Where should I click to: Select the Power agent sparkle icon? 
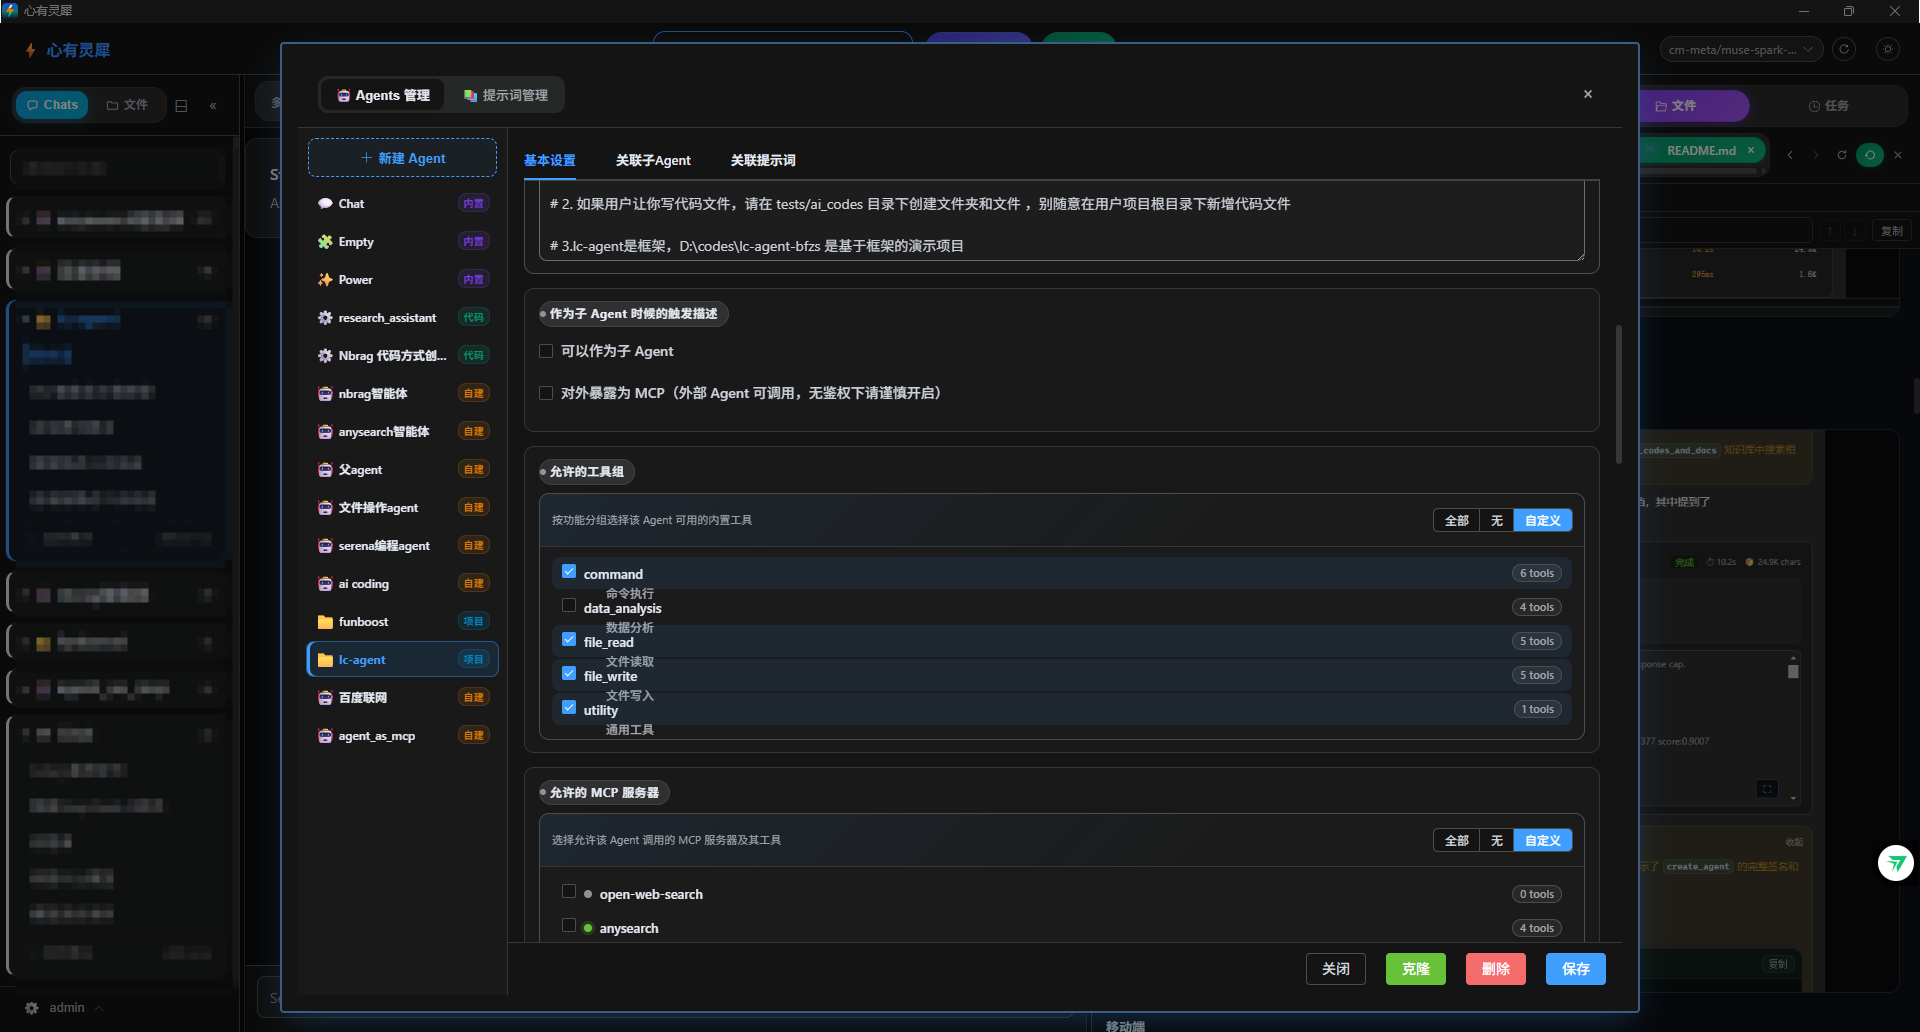pos(325,280)
